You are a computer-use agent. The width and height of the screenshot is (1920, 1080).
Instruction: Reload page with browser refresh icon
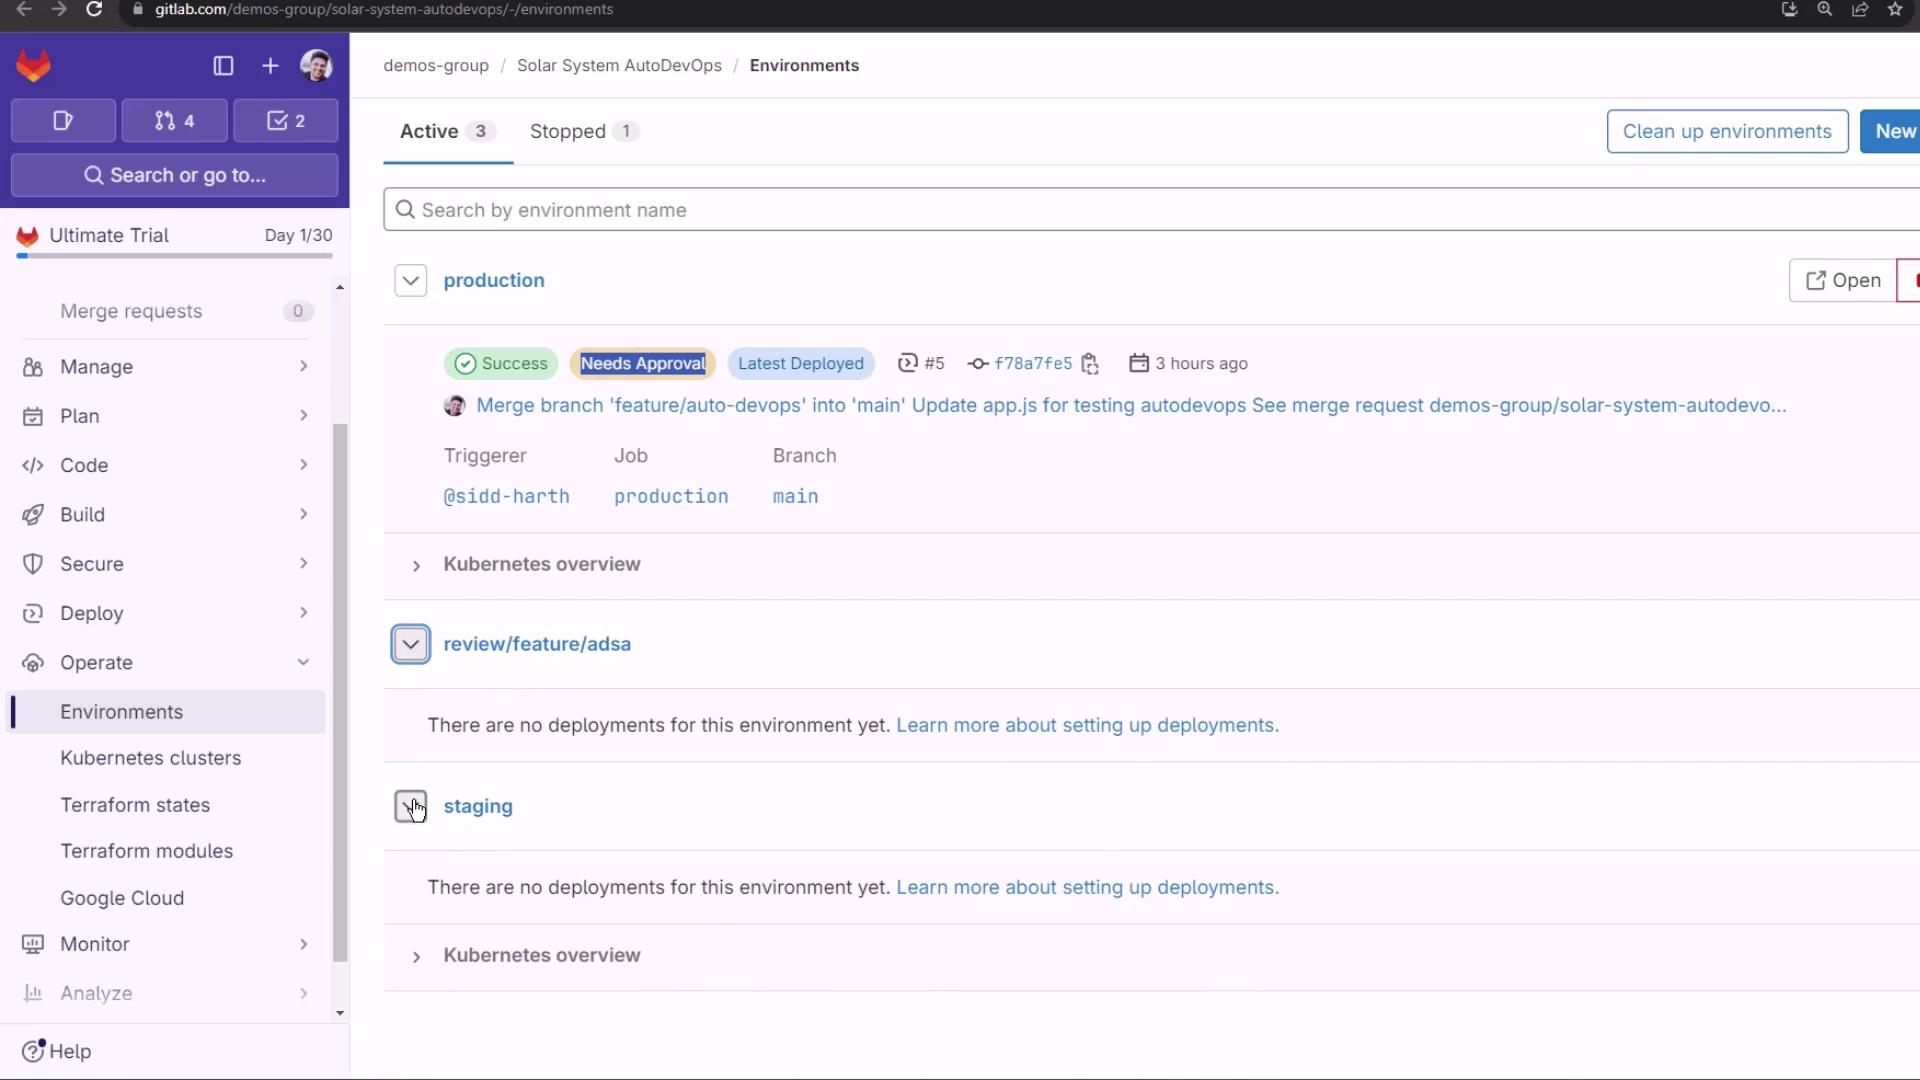coord(94,10)
